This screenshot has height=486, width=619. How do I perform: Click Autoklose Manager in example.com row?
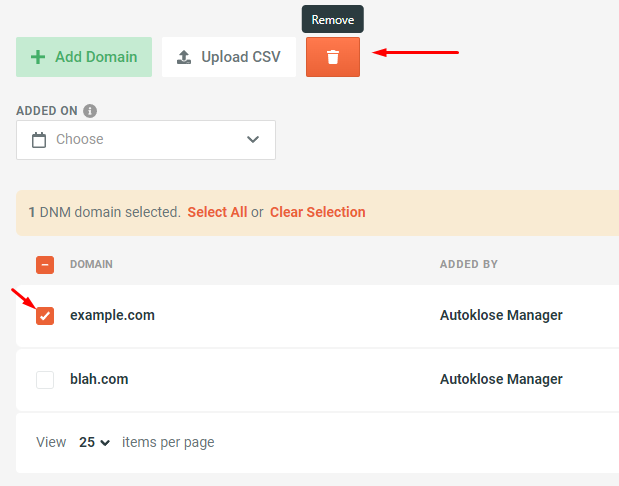point(501,315)
